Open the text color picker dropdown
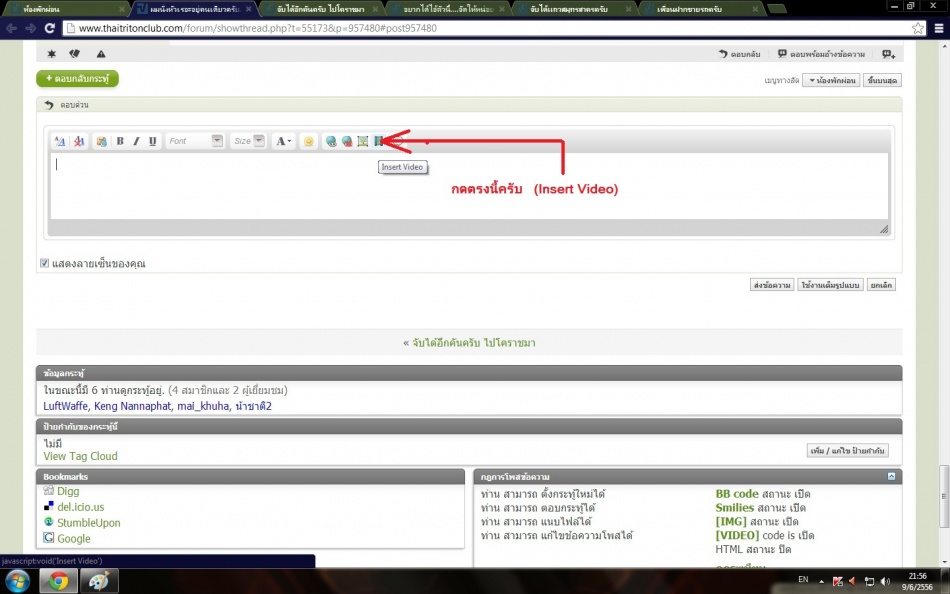Screen dimensions: 950x594 tap(284, 141)
